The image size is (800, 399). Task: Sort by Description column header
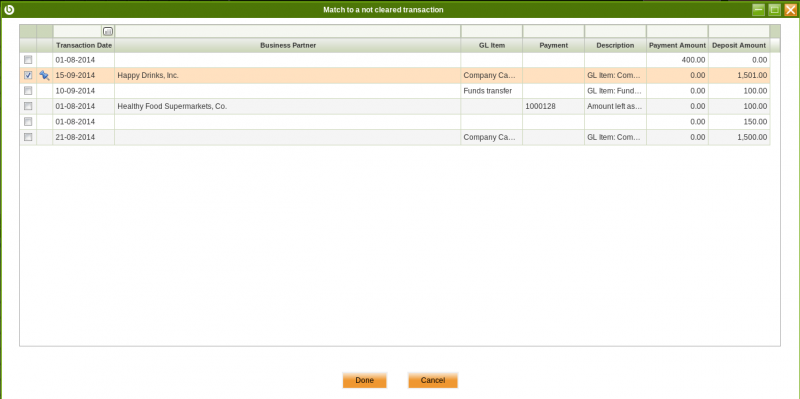point(615,45)
